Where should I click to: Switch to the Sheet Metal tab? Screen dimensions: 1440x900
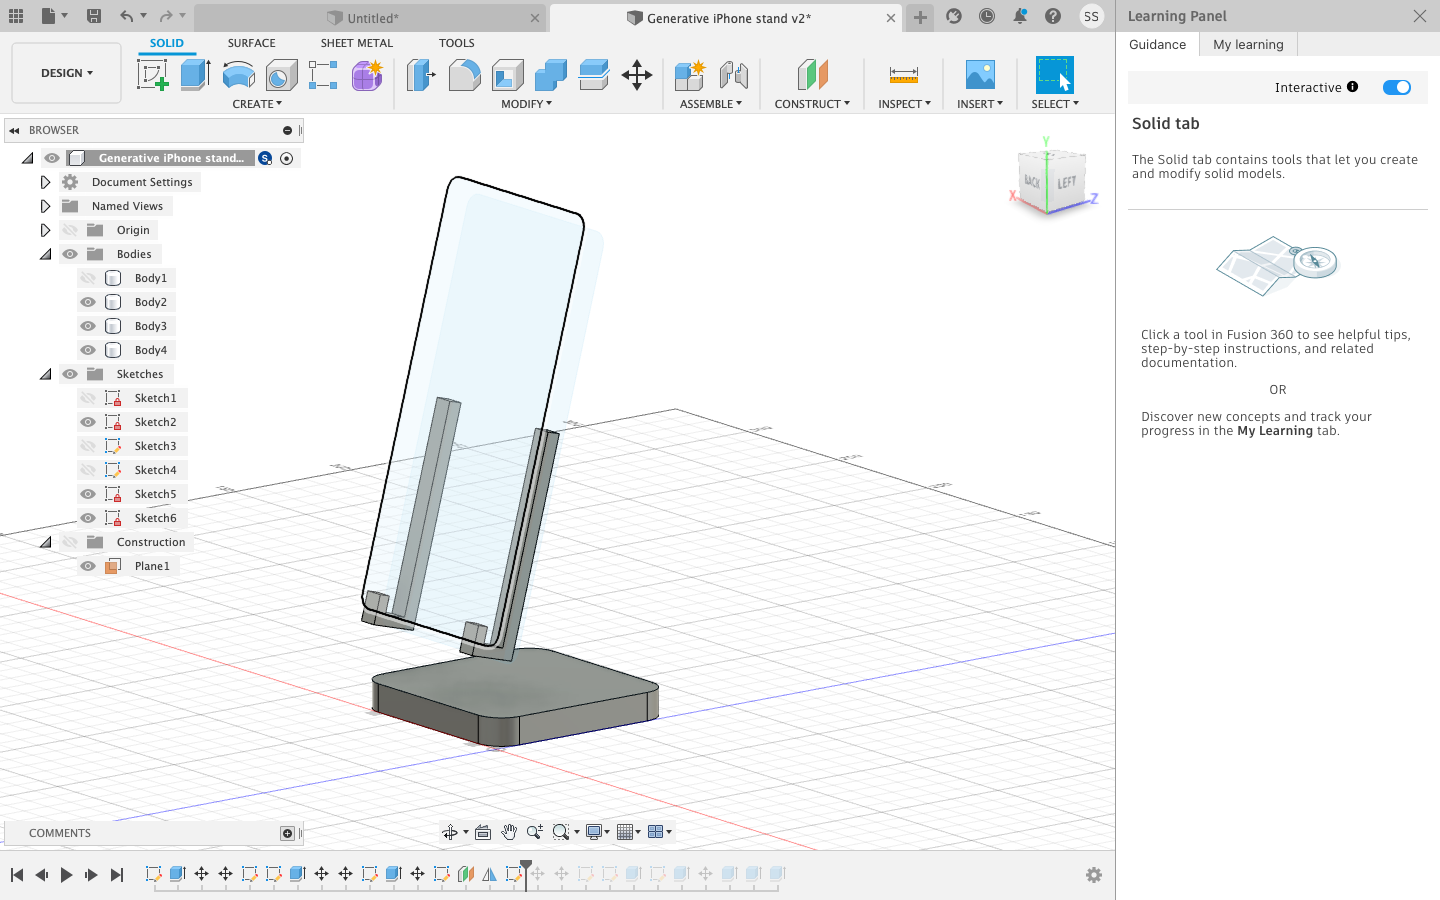(356, 43)
